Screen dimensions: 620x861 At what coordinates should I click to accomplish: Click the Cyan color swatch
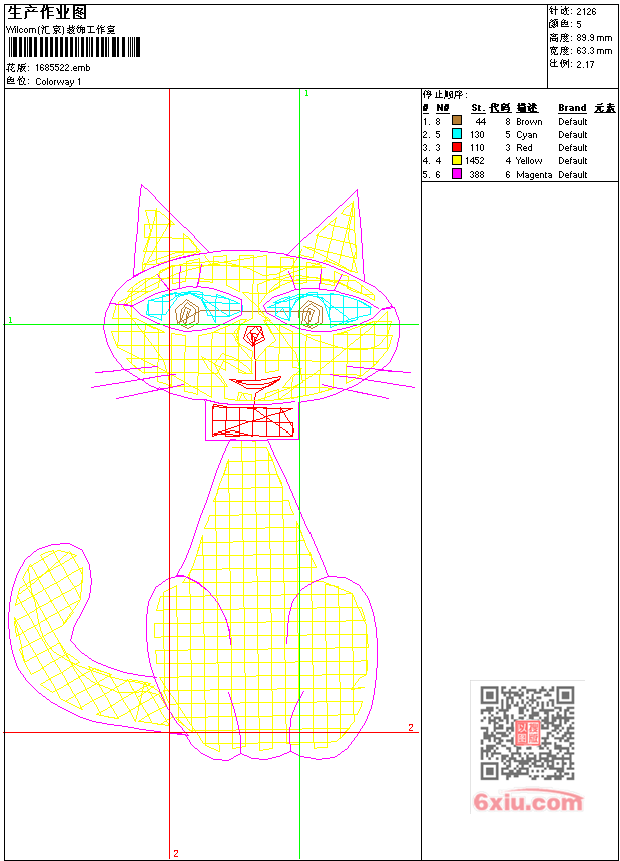[x=456, y=133]
